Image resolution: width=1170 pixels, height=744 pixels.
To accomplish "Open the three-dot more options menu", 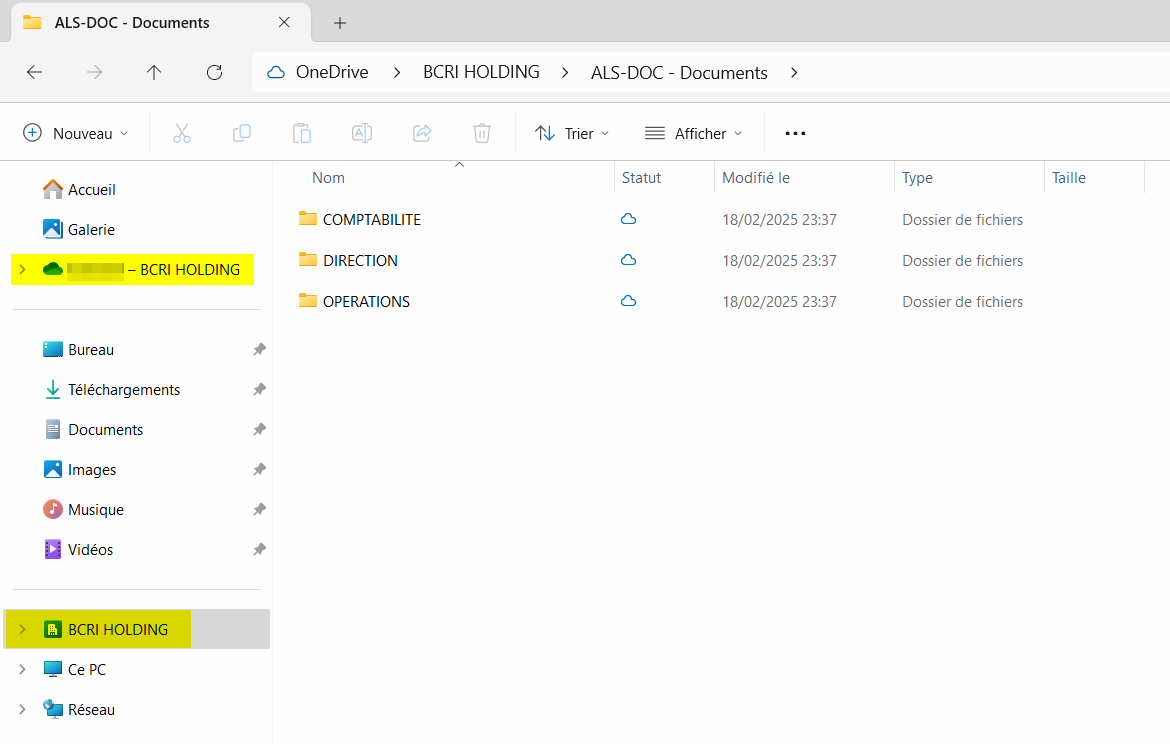I will click(795, 134).
